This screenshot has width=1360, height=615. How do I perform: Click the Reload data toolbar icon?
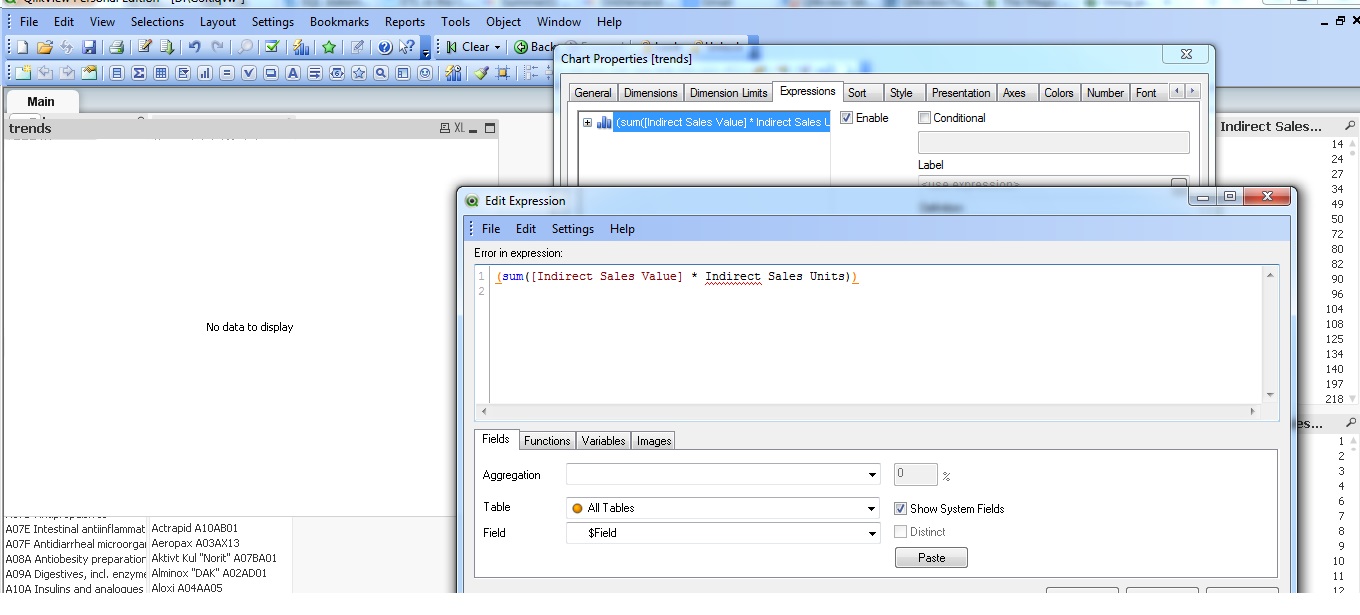(x=167, y=47)
